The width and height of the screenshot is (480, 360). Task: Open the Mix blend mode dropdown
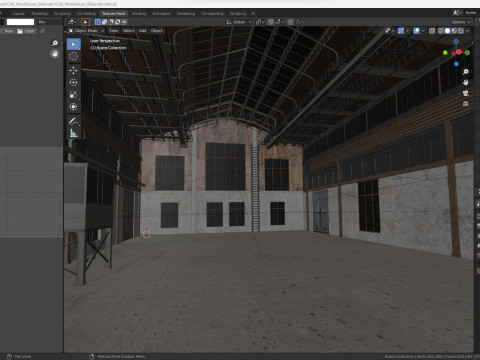(50, 22)
